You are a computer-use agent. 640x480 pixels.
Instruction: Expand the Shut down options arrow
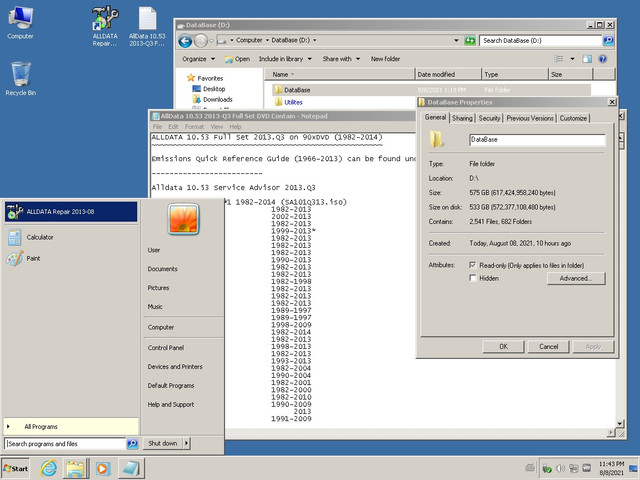coord(187,443)
